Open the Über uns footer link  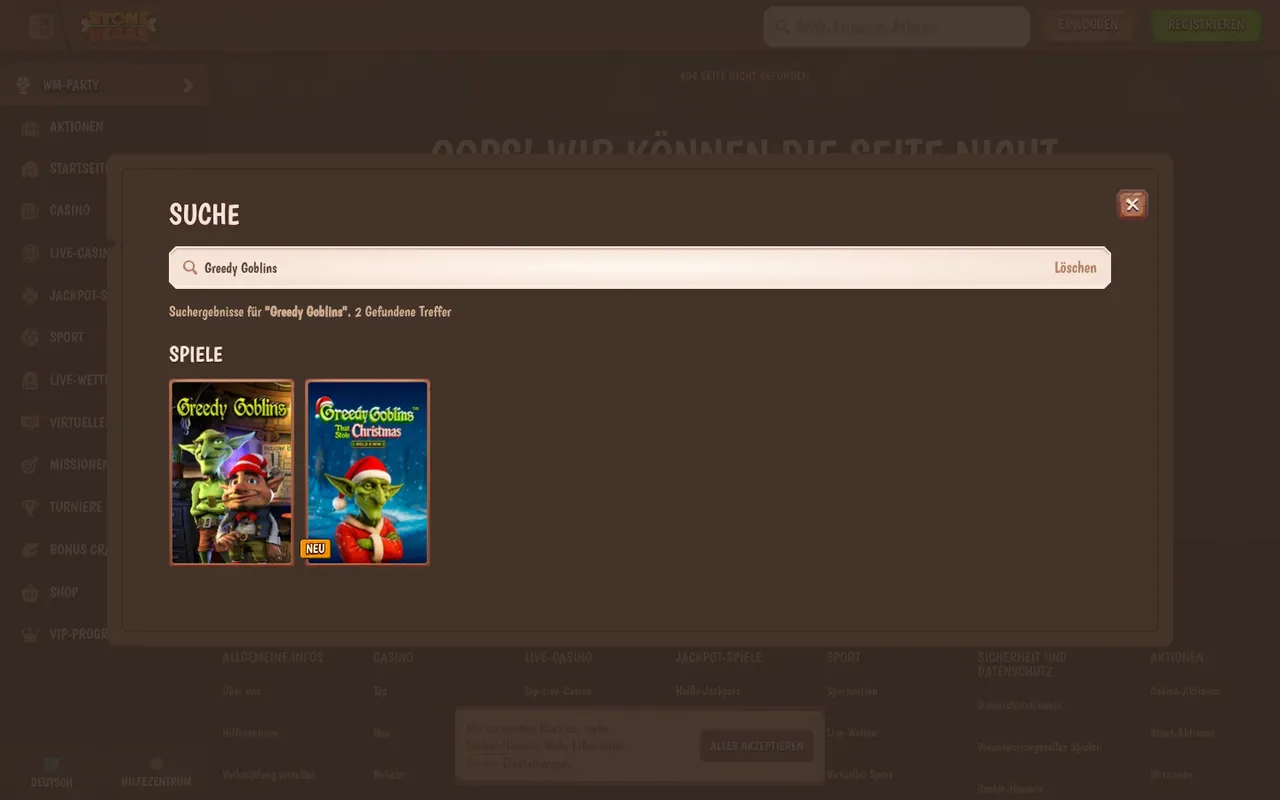click(242, 691)
